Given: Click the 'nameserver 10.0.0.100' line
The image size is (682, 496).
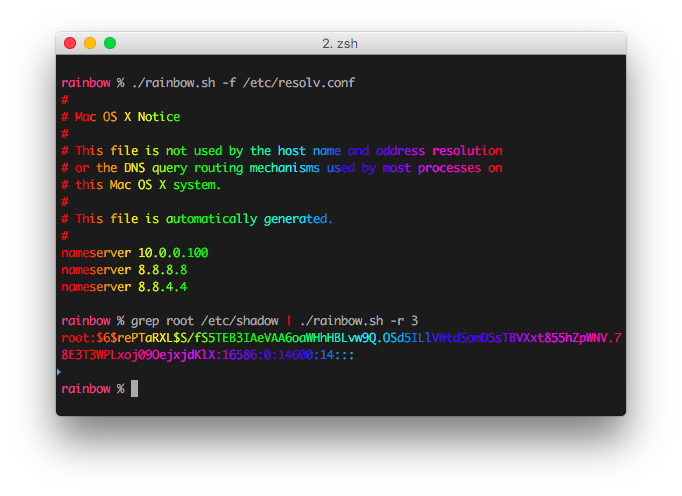Looking at the screenshot, I should pos(135,253).
